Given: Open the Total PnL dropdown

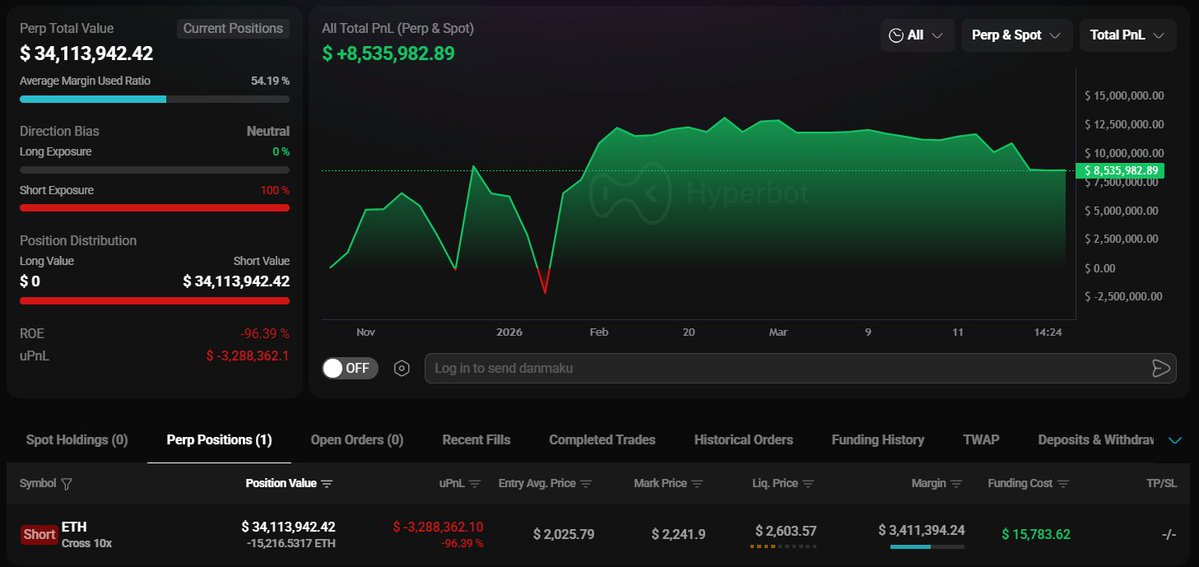Looking at the screenshot, I should [1127, 35].
